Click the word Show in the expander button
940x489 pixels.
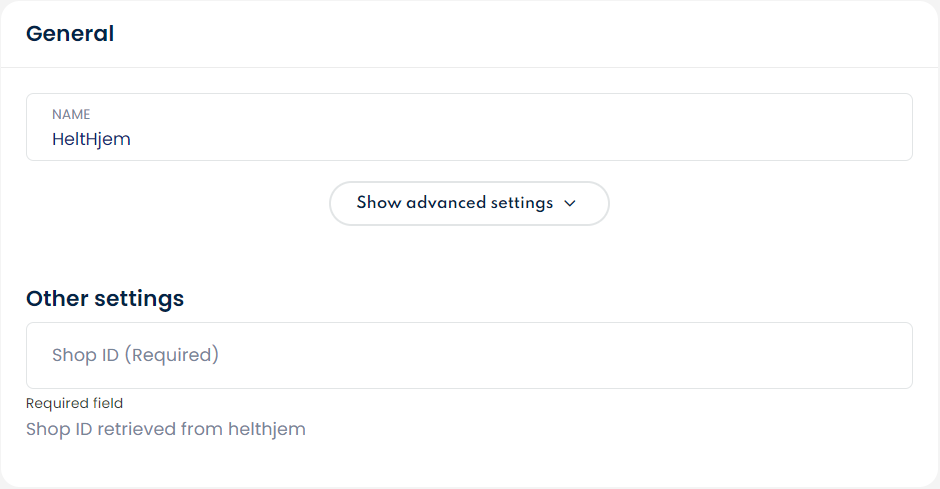(x=379, y=203)
